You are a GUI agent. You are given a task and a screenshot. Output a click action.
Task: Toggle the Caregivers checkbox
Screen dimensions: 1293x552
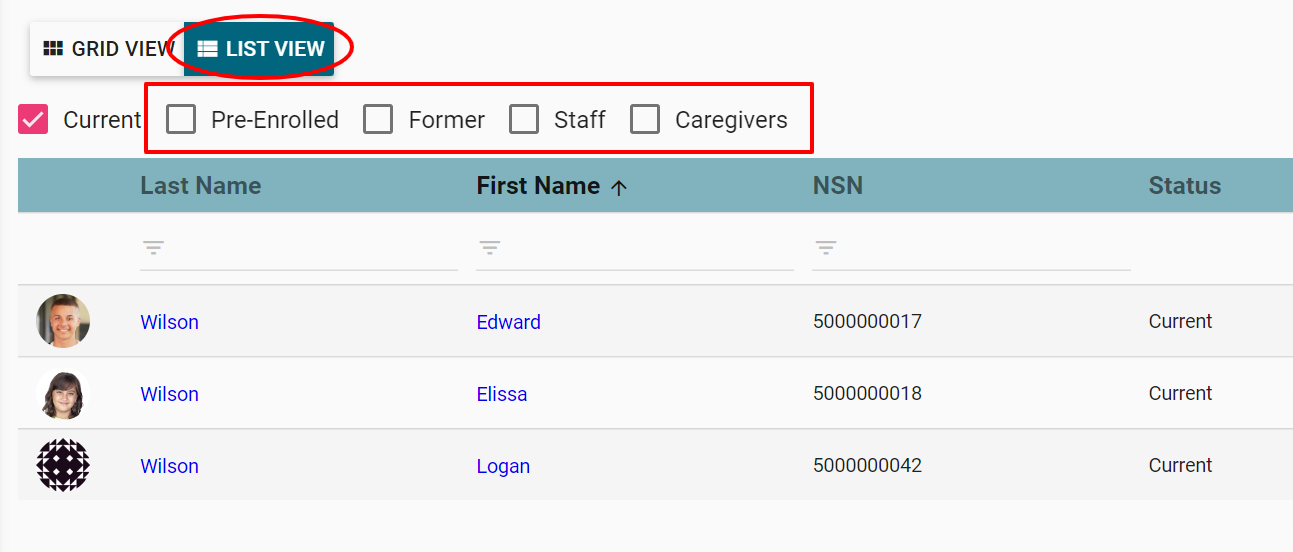click(645, 120)
